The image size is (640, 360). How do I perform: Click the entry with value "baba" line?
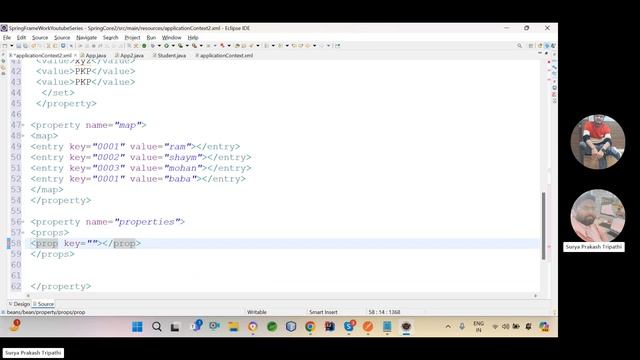(138, 179)
